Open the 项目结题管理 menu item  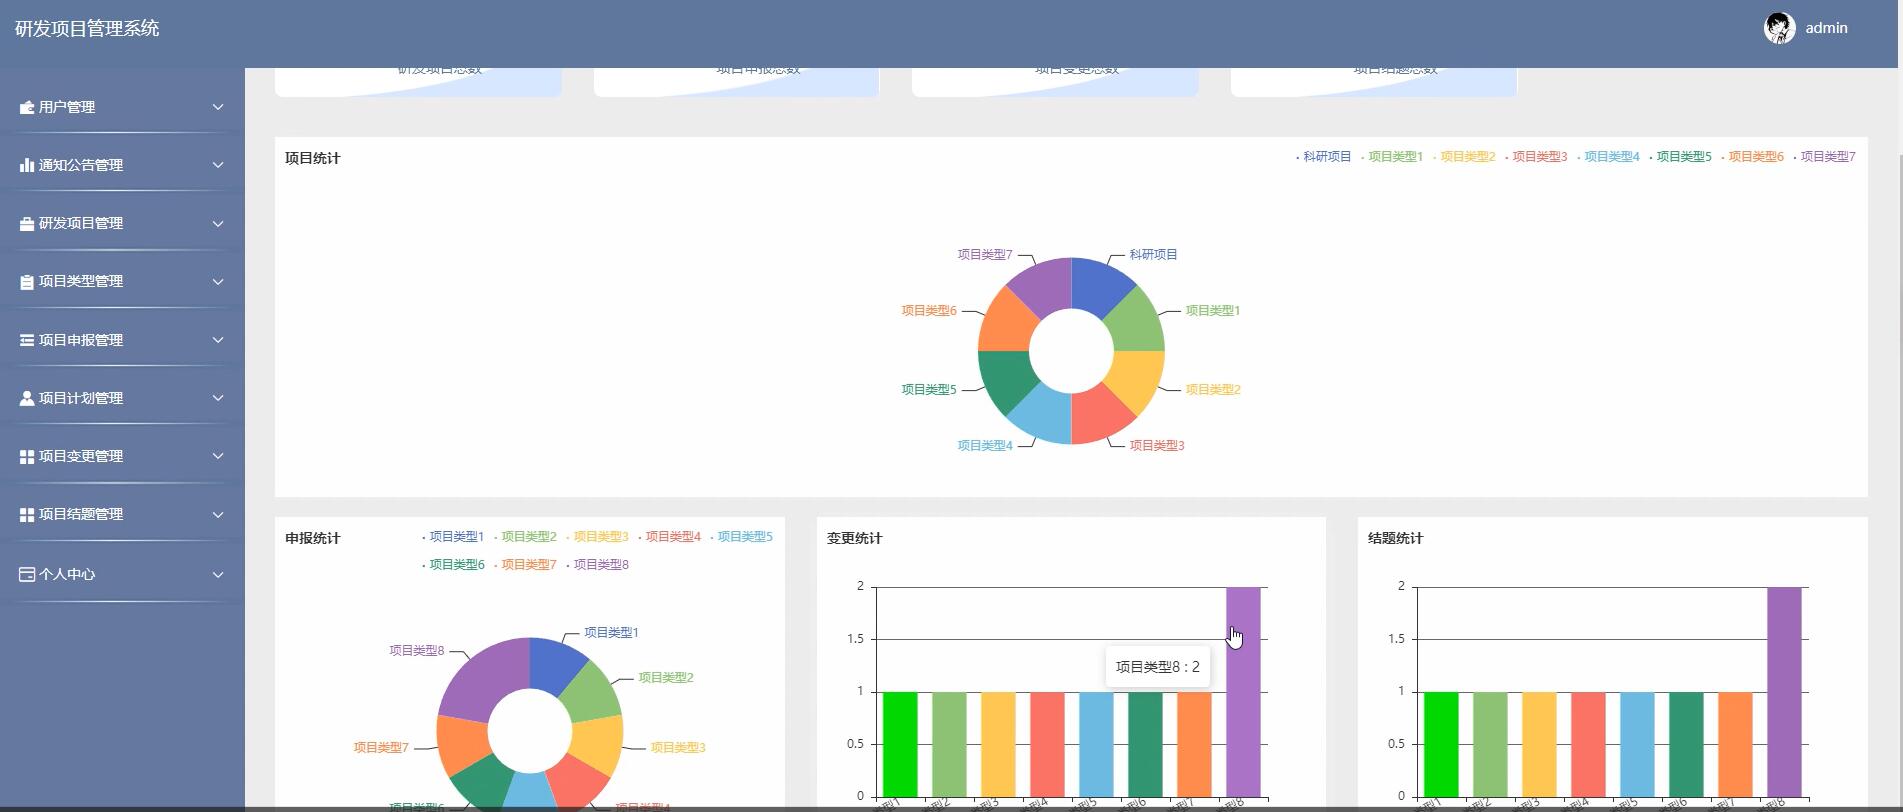122,514
